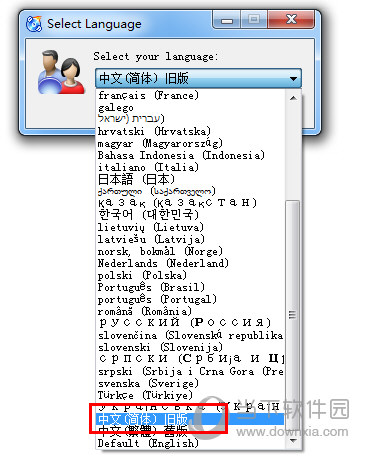Image resolution: width=373 pixels, height=461 pixels.
Task: Select Nederlands (Nederland) option
Action: (x=191, y=263)
